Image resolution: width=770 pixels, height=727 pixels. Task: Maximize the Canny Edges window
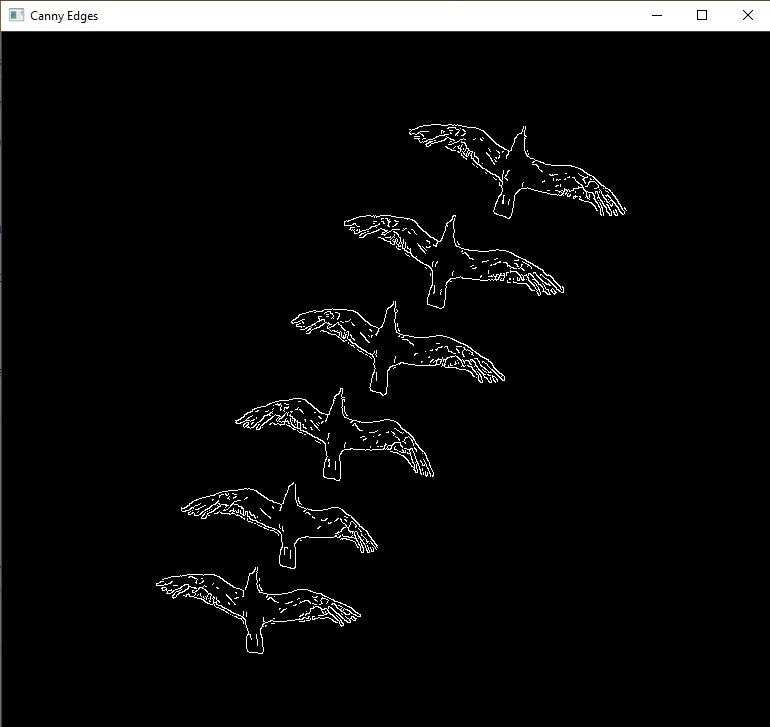point(702,16)
